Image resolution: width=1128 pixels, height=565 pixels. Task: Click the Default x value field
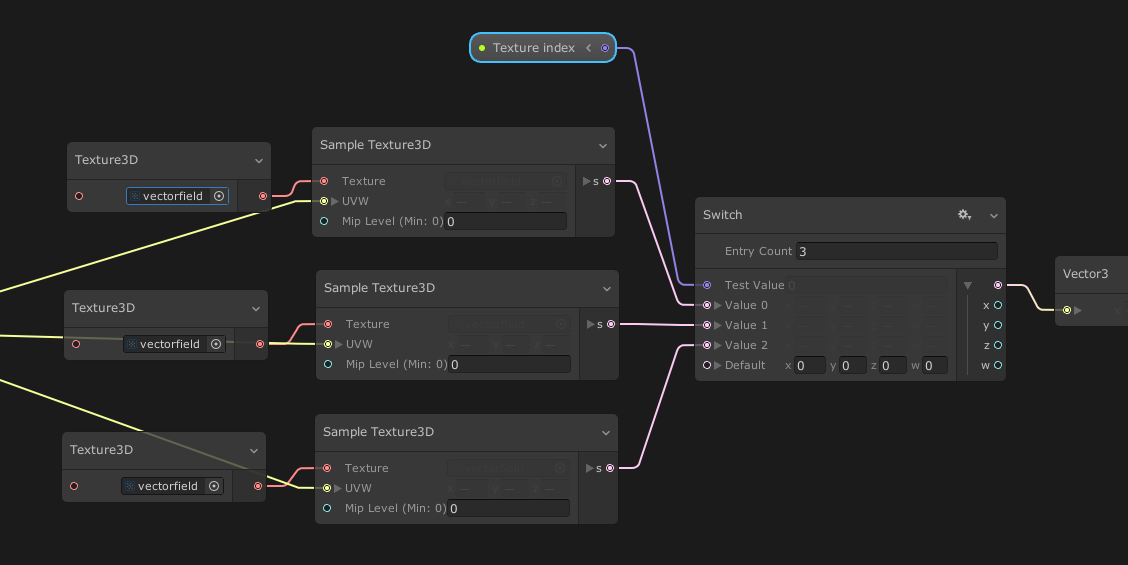click(x=809, y=365)
